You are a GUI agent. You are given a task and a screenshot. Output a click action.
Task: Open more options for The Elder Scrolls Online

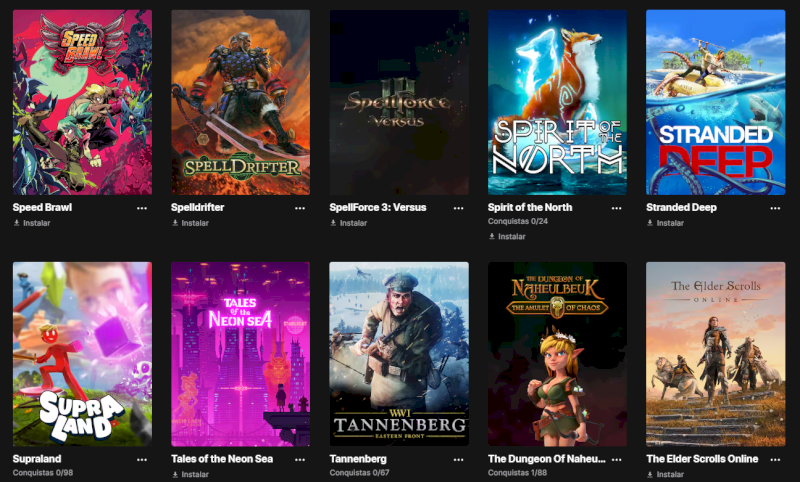776,460
